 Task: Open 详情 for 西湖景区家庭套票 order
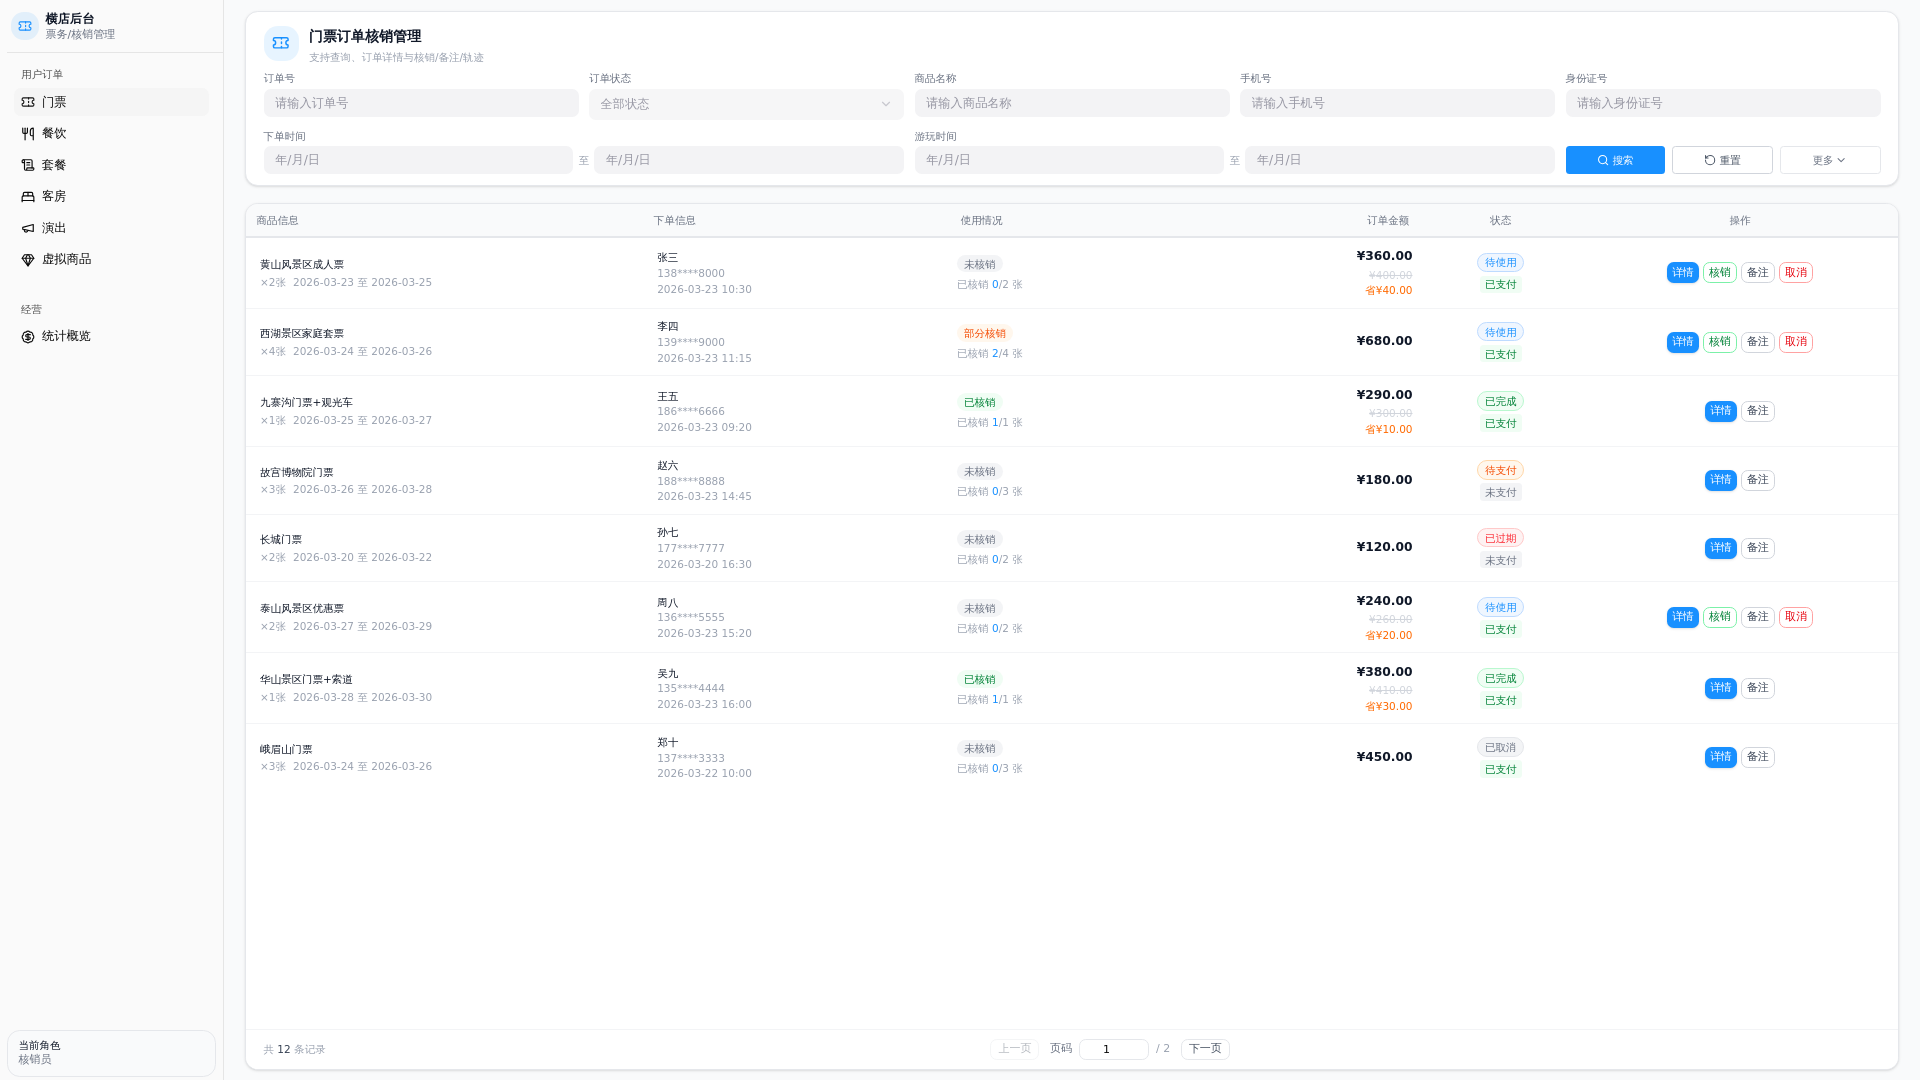pyautogui.click(x=1683, y=342)
